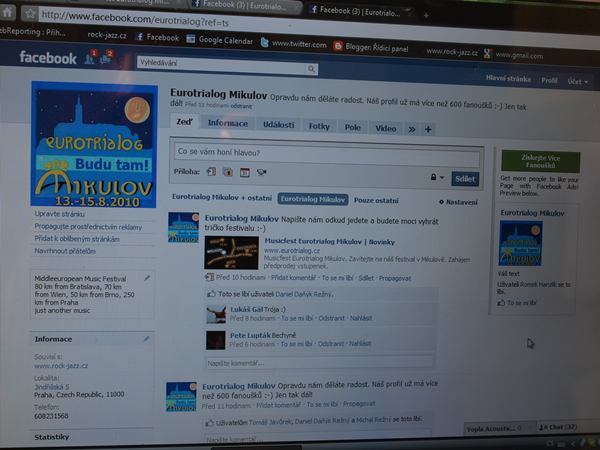Select the Eurotrialog Mikulov wall filter
The height and width of the screenshot is (450, 600).
313,199
